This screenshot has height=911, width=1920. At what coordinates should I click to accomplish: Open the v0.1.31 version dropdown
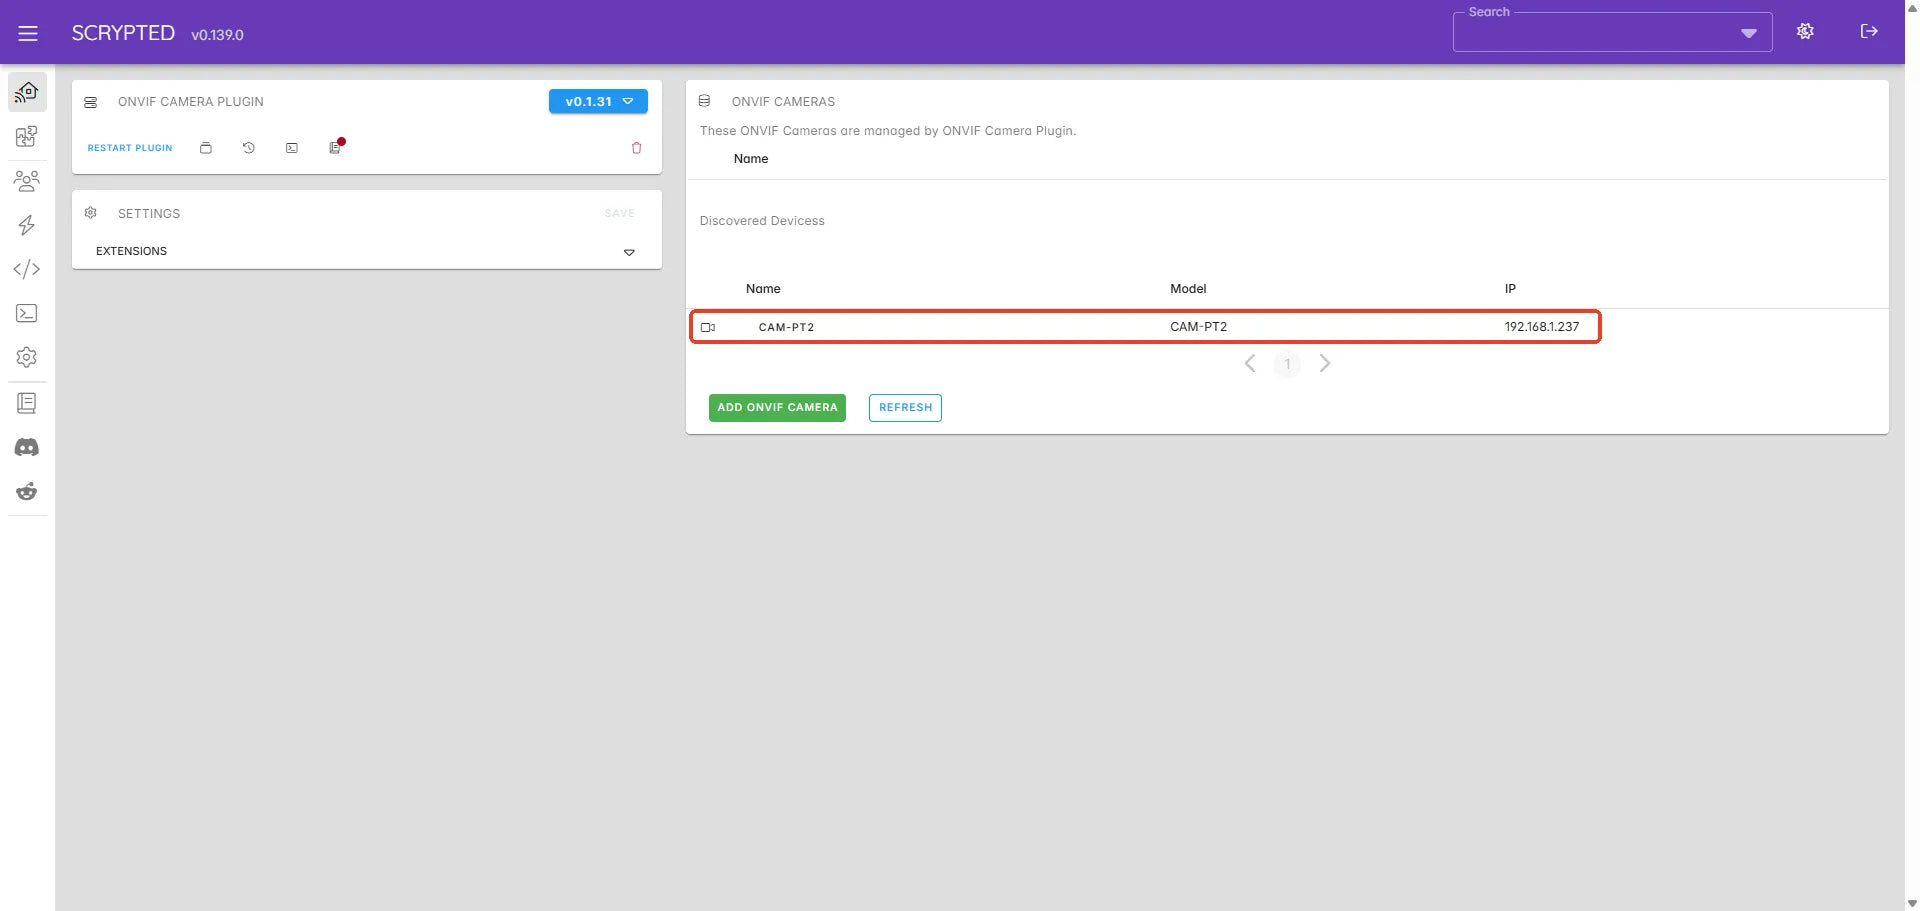pos(598,101)
